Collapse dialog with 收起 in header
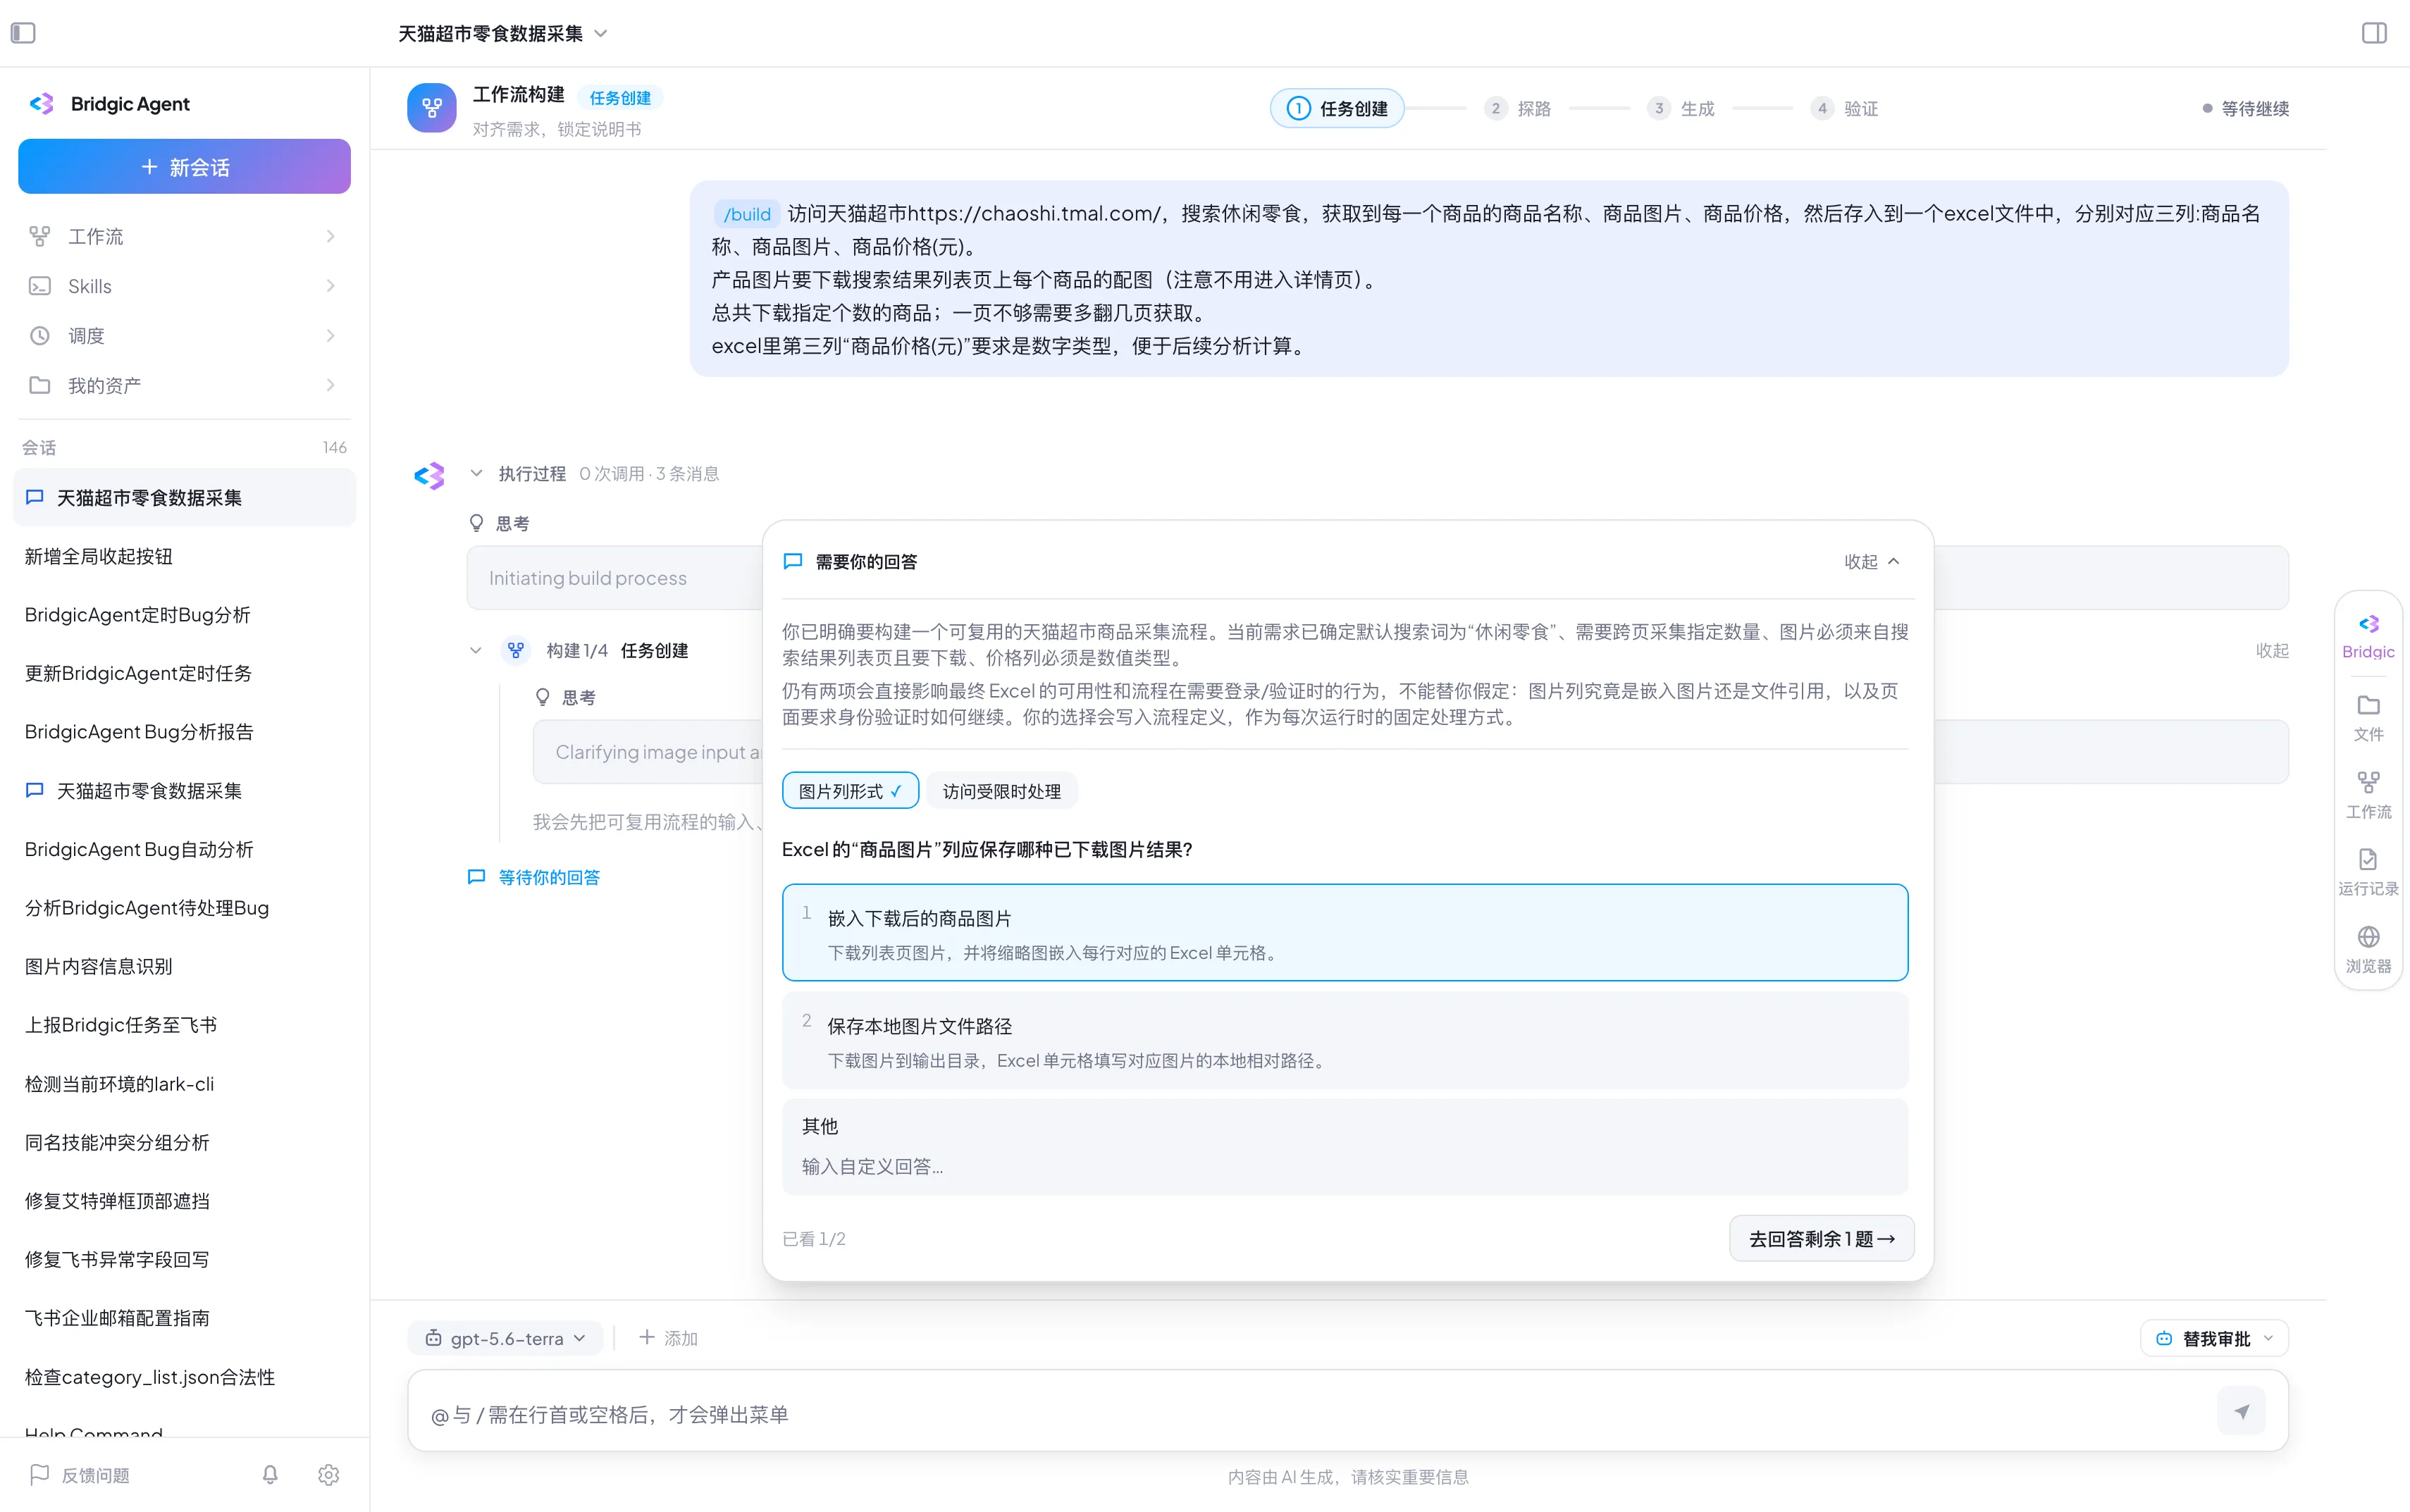This screenshot has width=2410, height=1512. [1871, 561]
